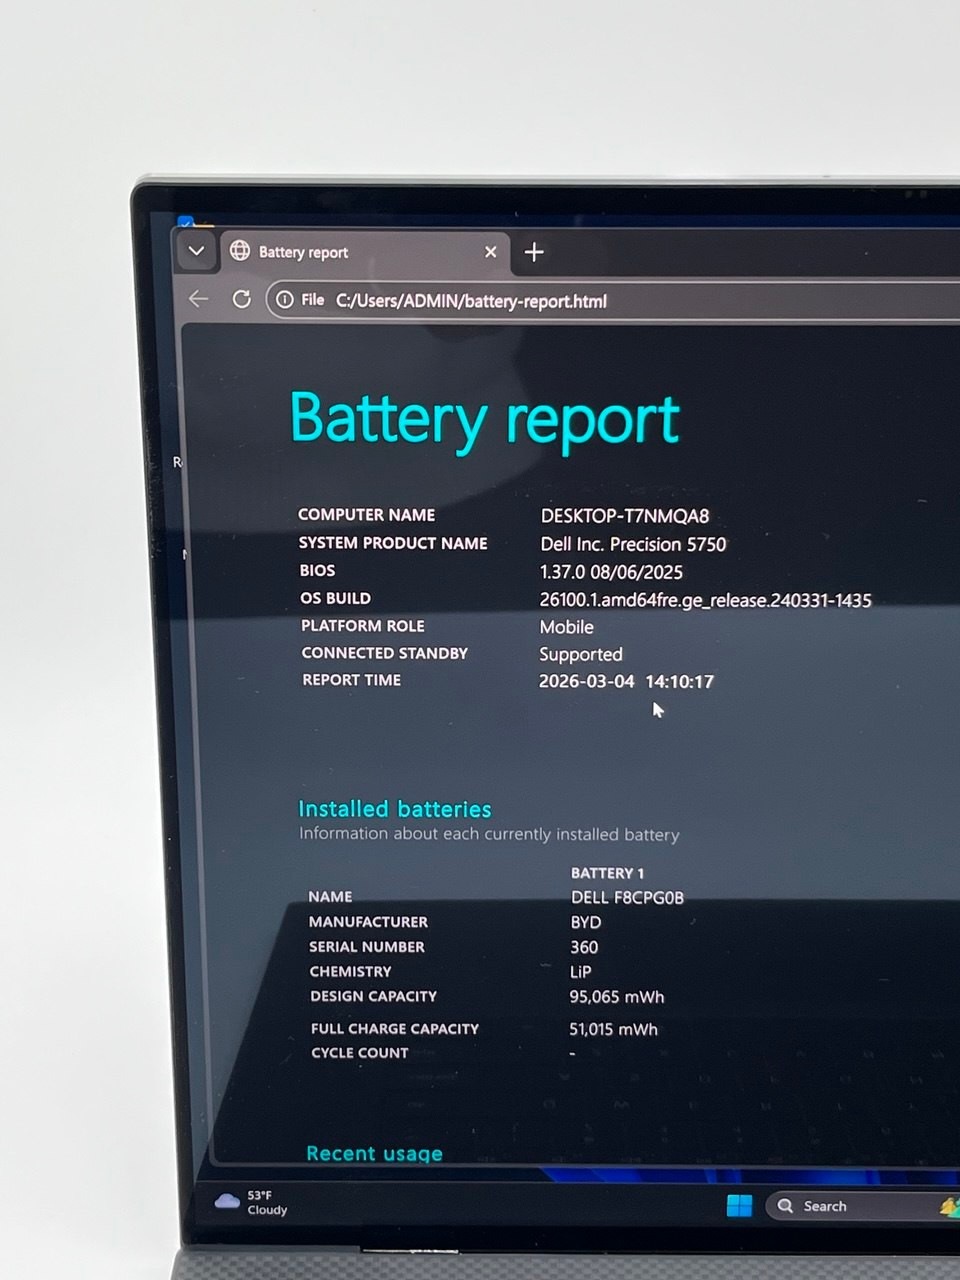Viewport: 960px width, 1280px height.
Task: Go back with the browser back arrow
Action: tap(198, 299)
